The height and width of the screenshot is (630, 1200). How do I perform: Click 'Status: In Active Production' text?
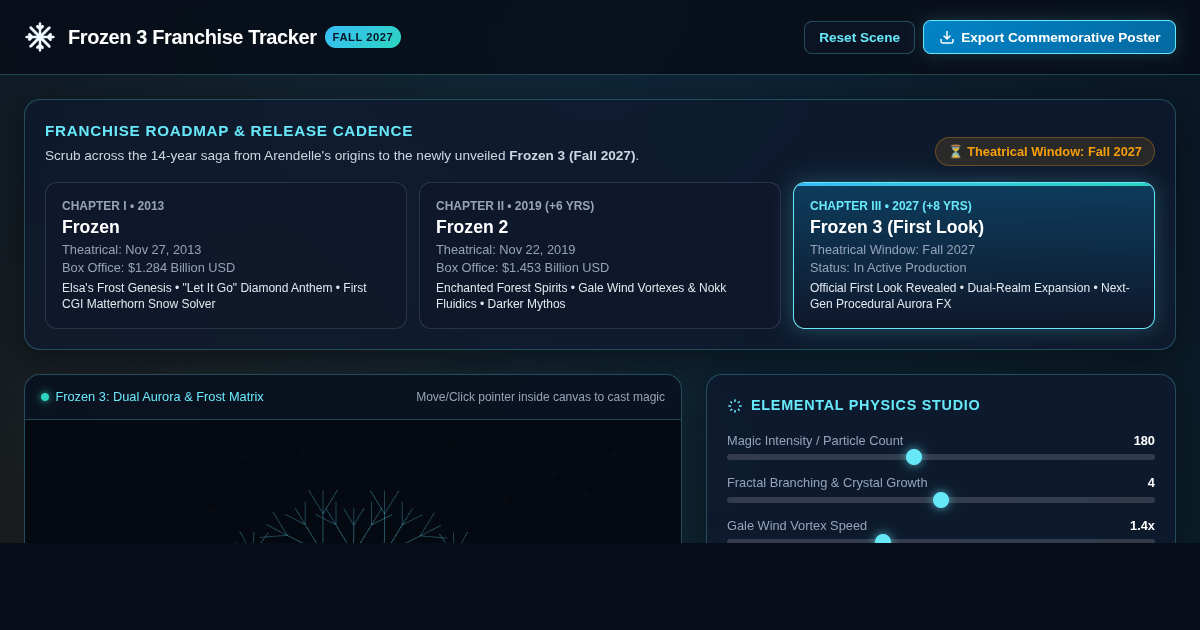click(888, 268)
